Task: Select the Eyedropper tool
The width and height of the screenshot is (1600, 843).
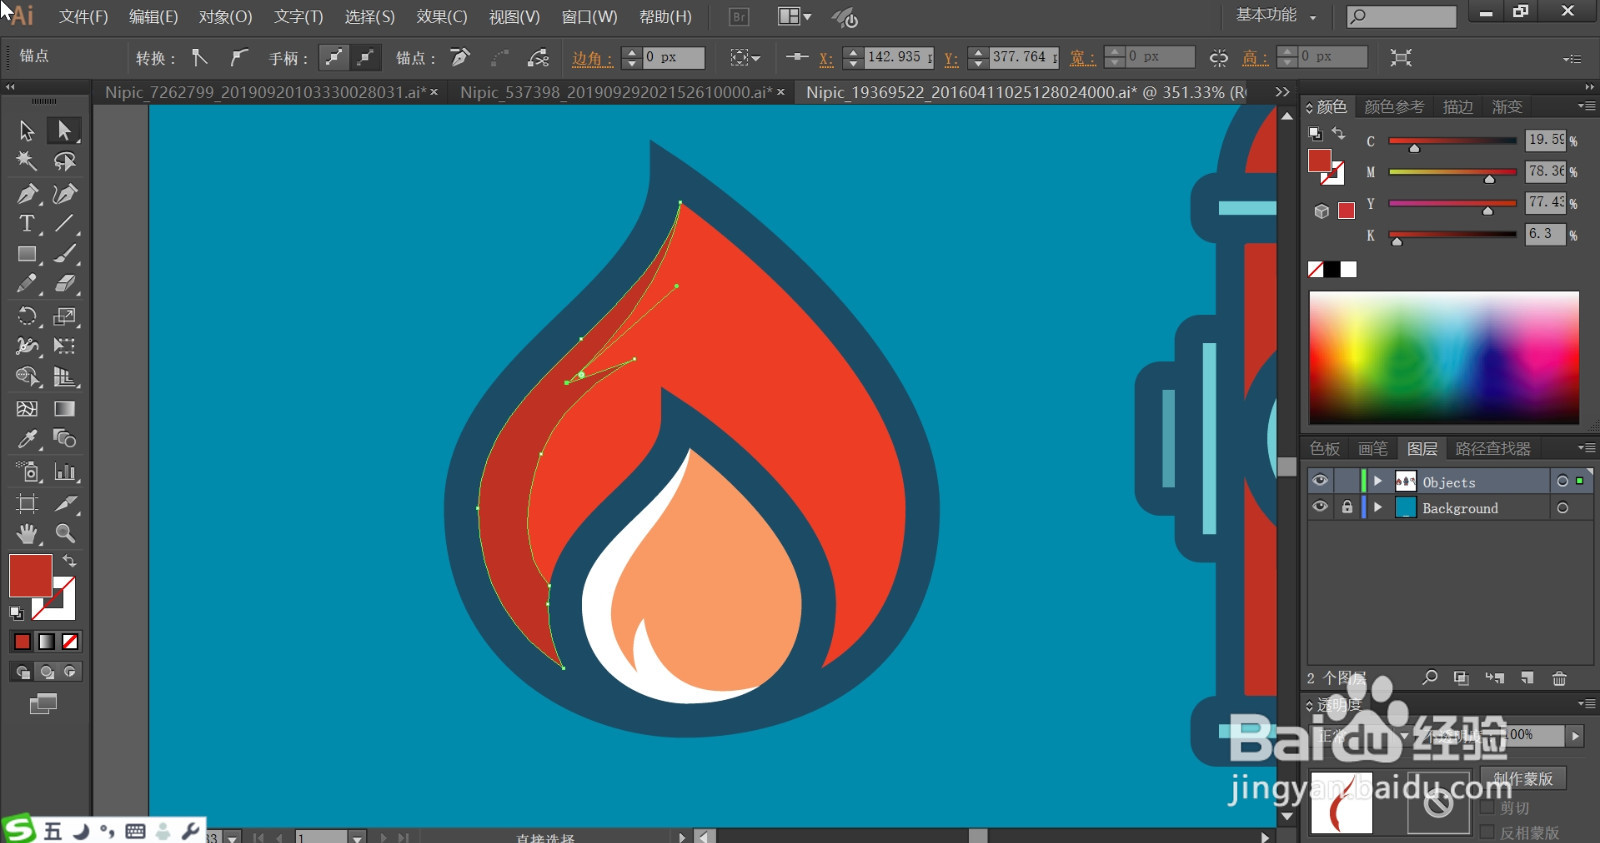Action: pos(27,439)
